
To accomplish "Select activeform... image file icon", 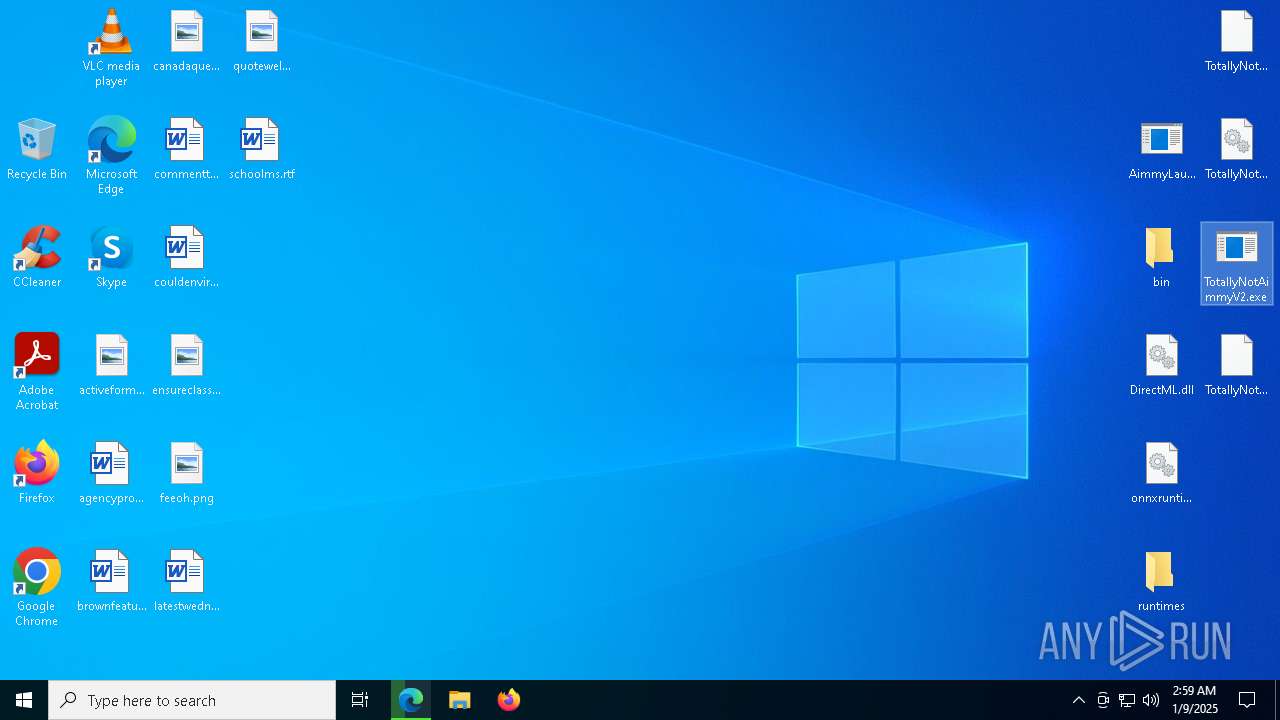I will (111, 365).
